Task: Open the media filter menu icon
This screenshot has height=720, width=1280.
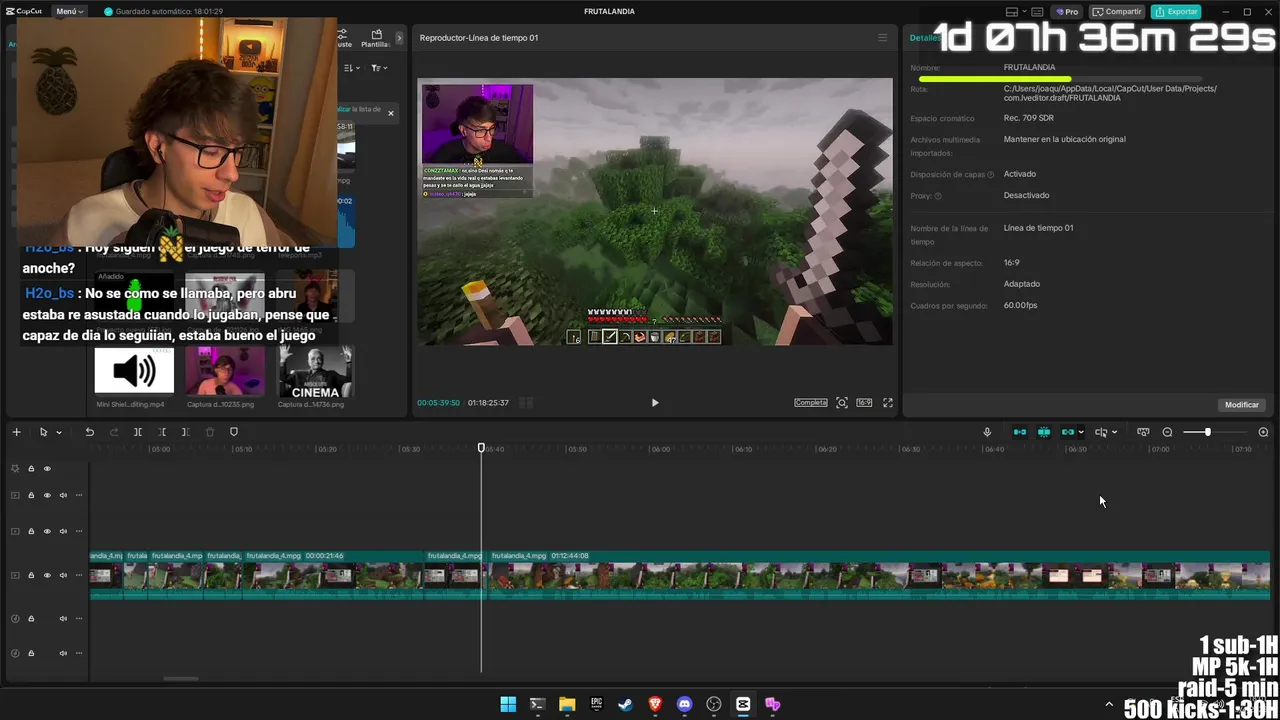Action: point(379,68)
